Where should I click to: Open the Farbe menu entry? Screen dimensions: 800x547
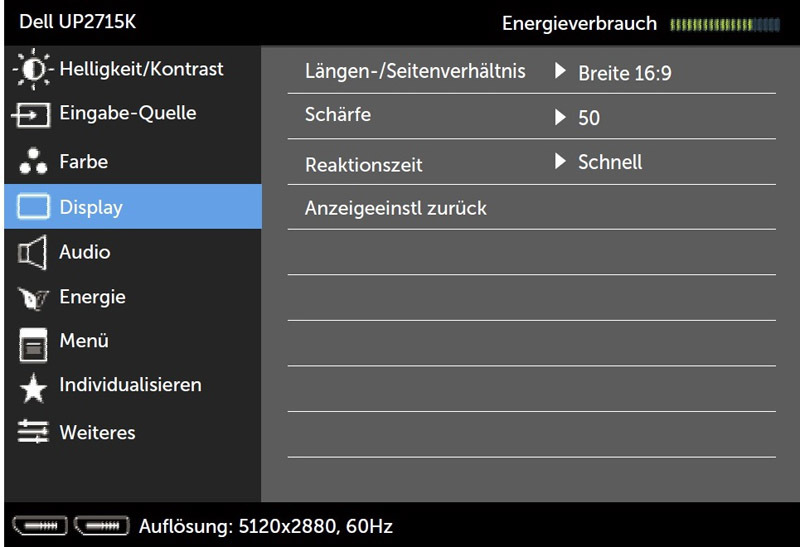click(x=84, y=162)
